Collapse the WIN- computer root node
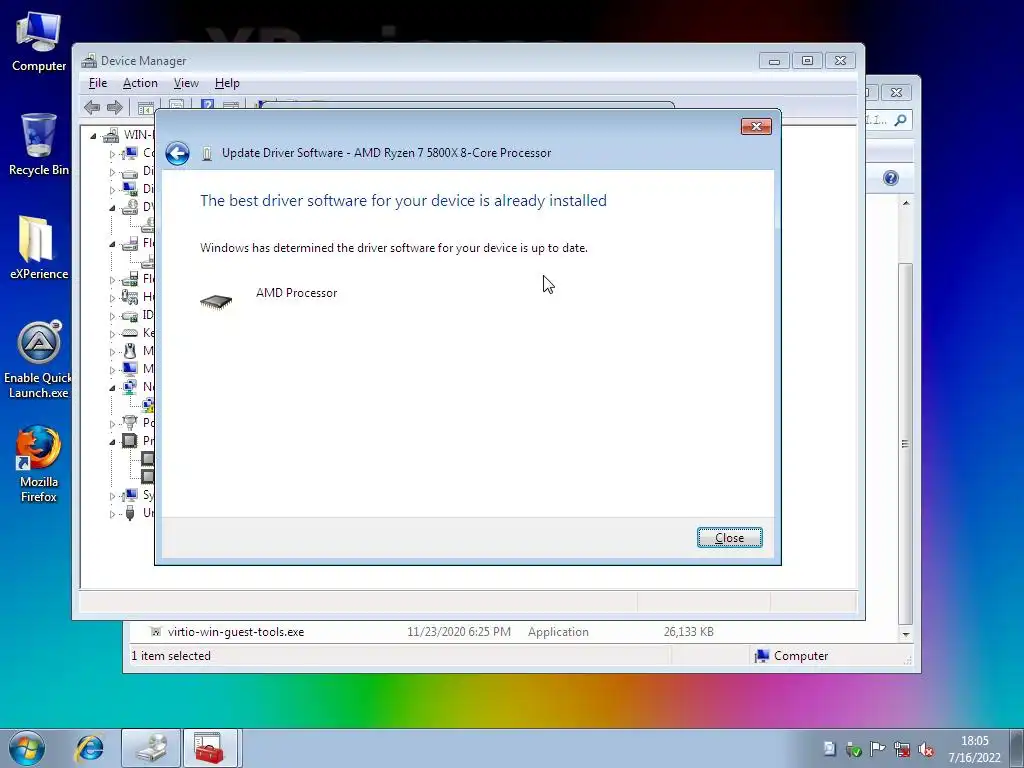Screen dimensions: 1024x768 click(93, 136)
